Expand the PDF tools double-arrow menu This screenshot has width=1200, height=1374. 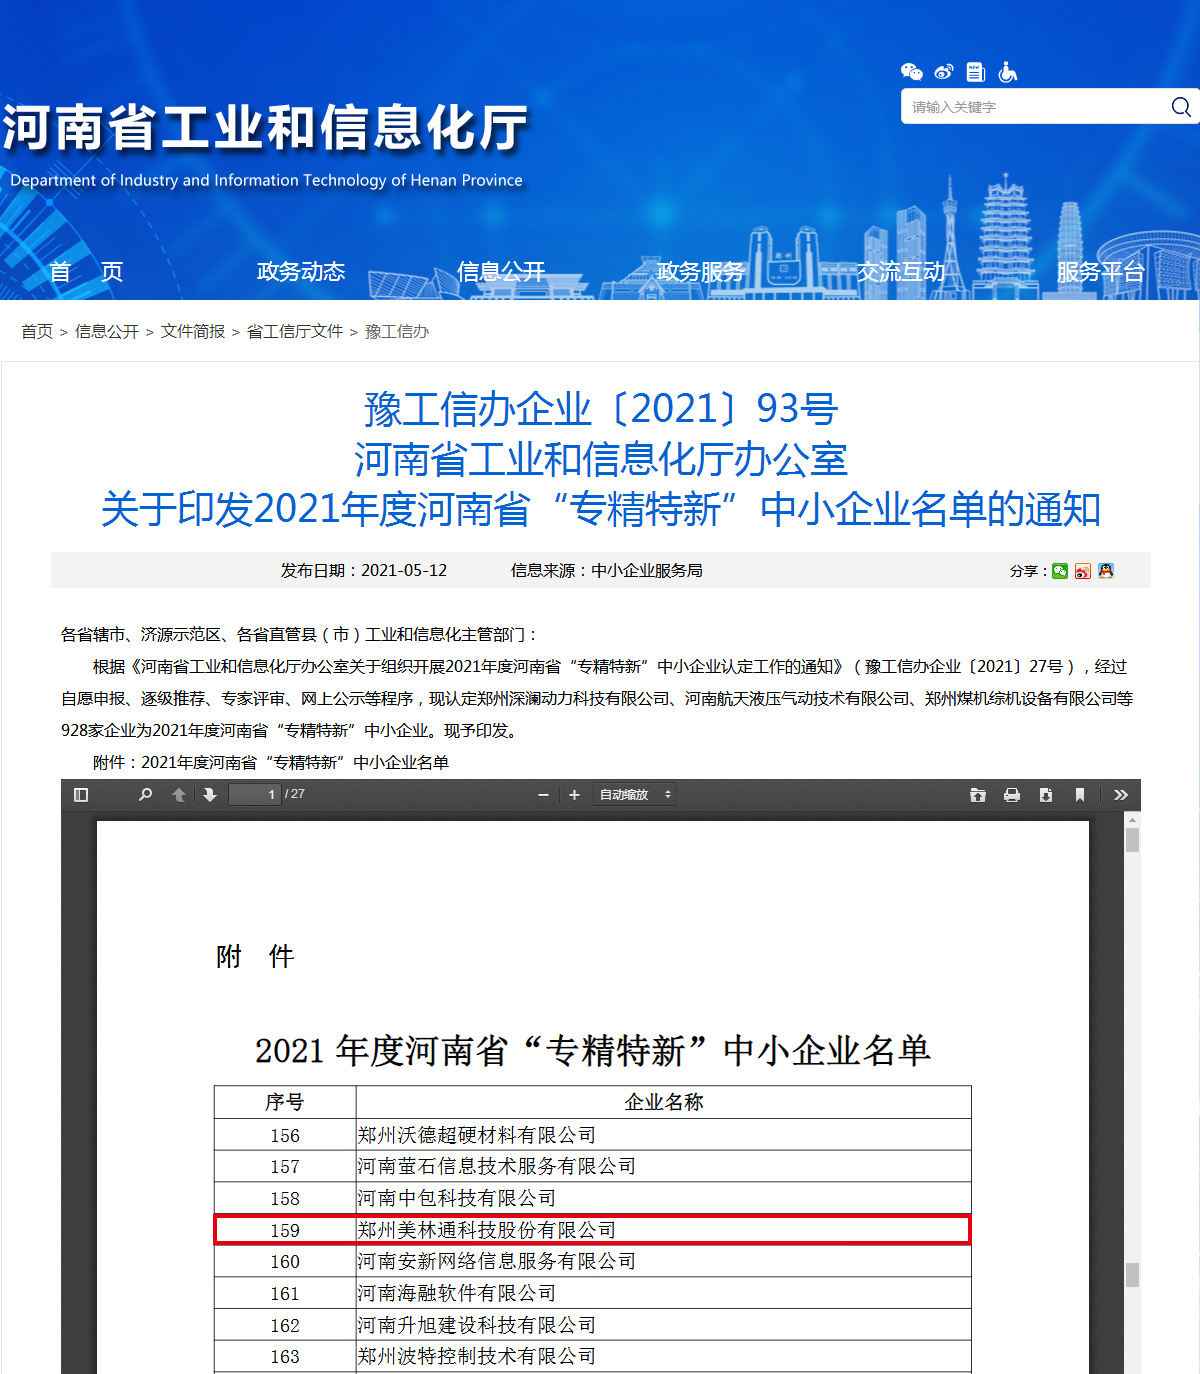click(x=1121, y=795)
